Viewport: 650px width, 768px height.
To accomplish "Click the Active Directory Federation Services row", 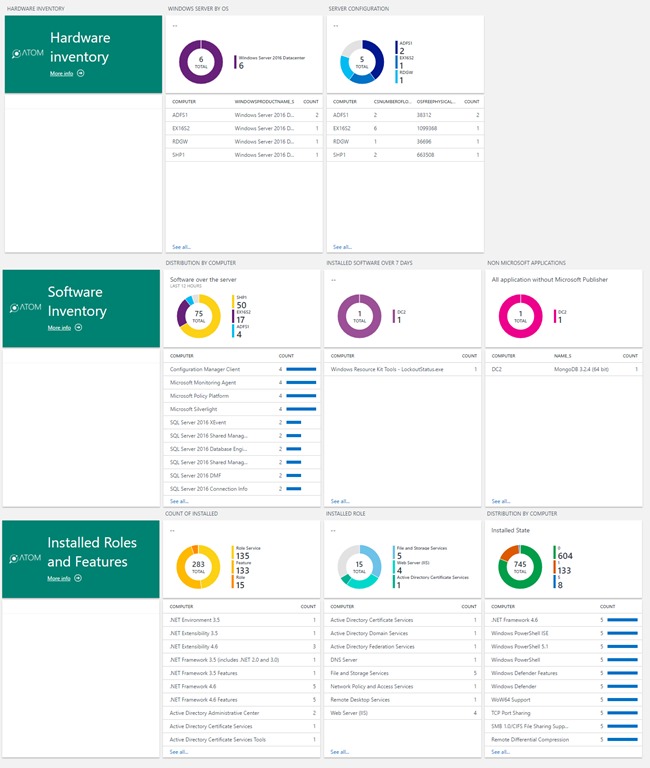I will point(403,647).
